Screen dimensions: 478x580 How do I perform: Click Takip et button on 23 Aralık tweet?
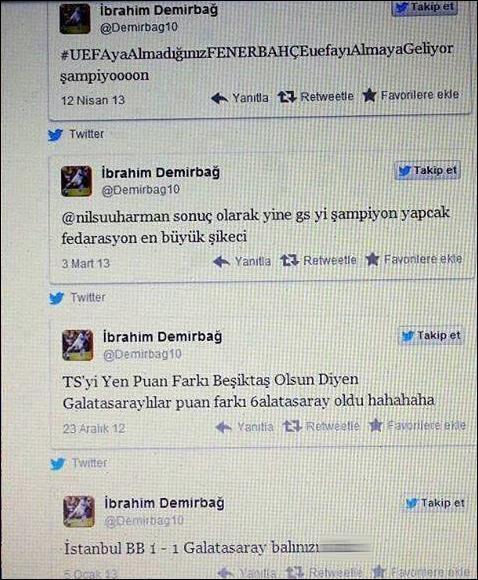click(x=431, y=336)
